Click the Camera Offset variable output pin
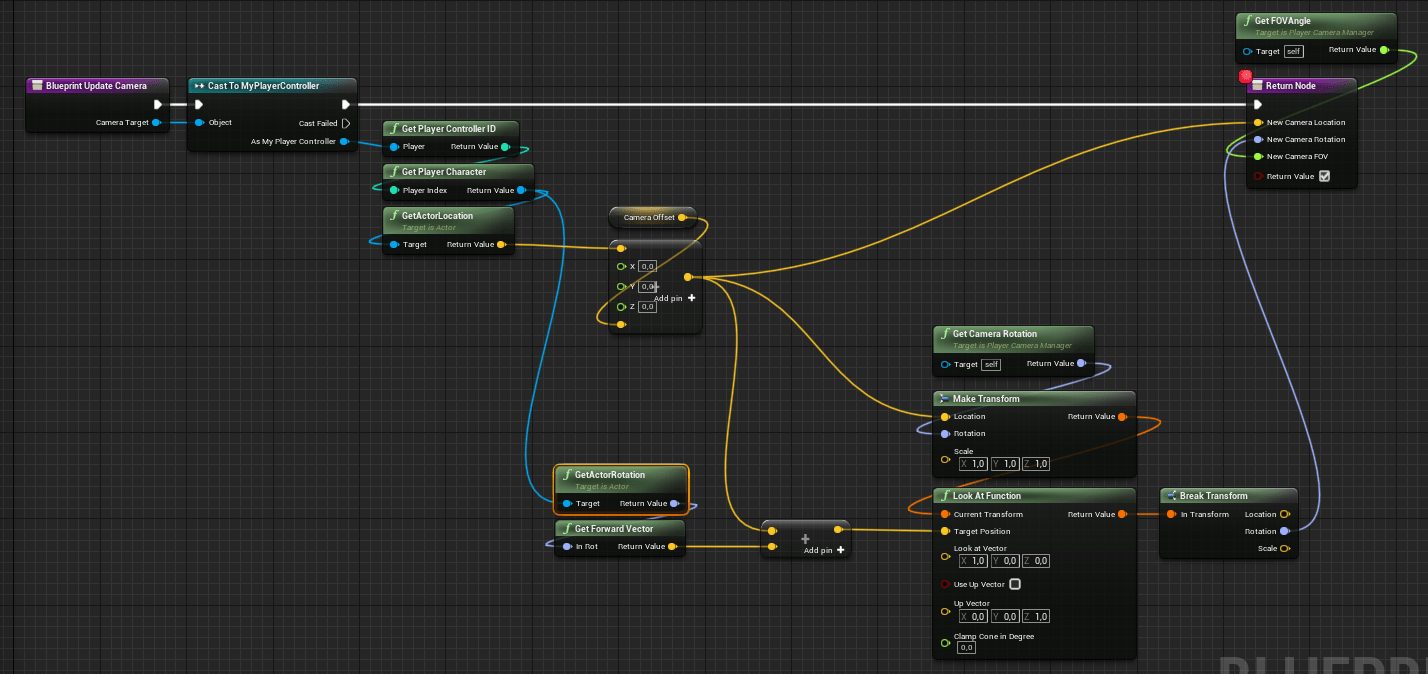This screenshot has height=674, width=1428. [682, 217]
